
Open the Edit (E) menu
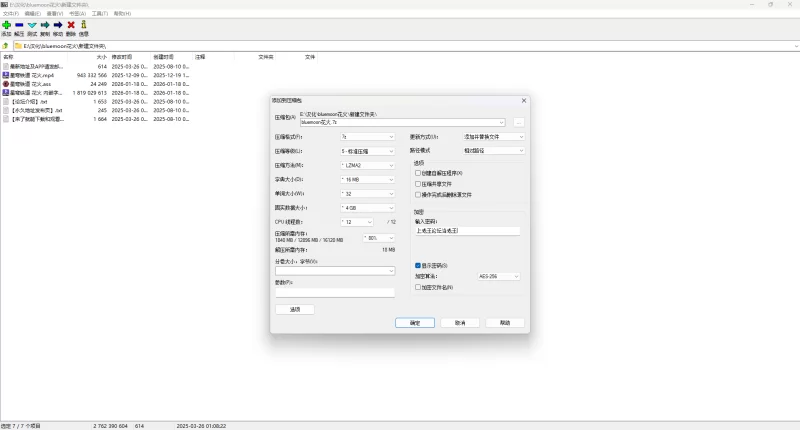(x=33, y=14)
